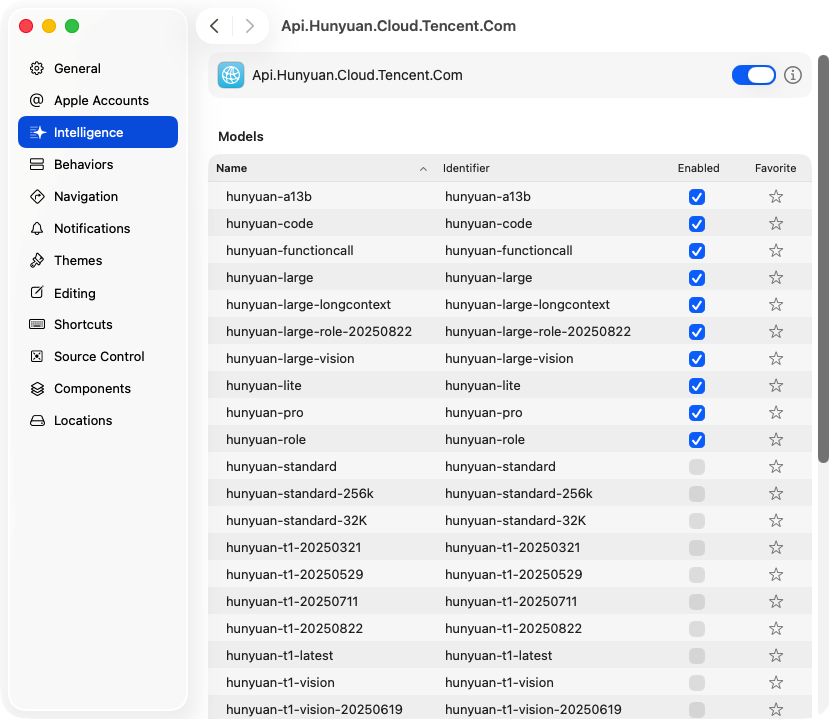The height and width of the screenshot is (719, 832).
Task: Click the models list vertical scrollbar
Action: point(823,259)
